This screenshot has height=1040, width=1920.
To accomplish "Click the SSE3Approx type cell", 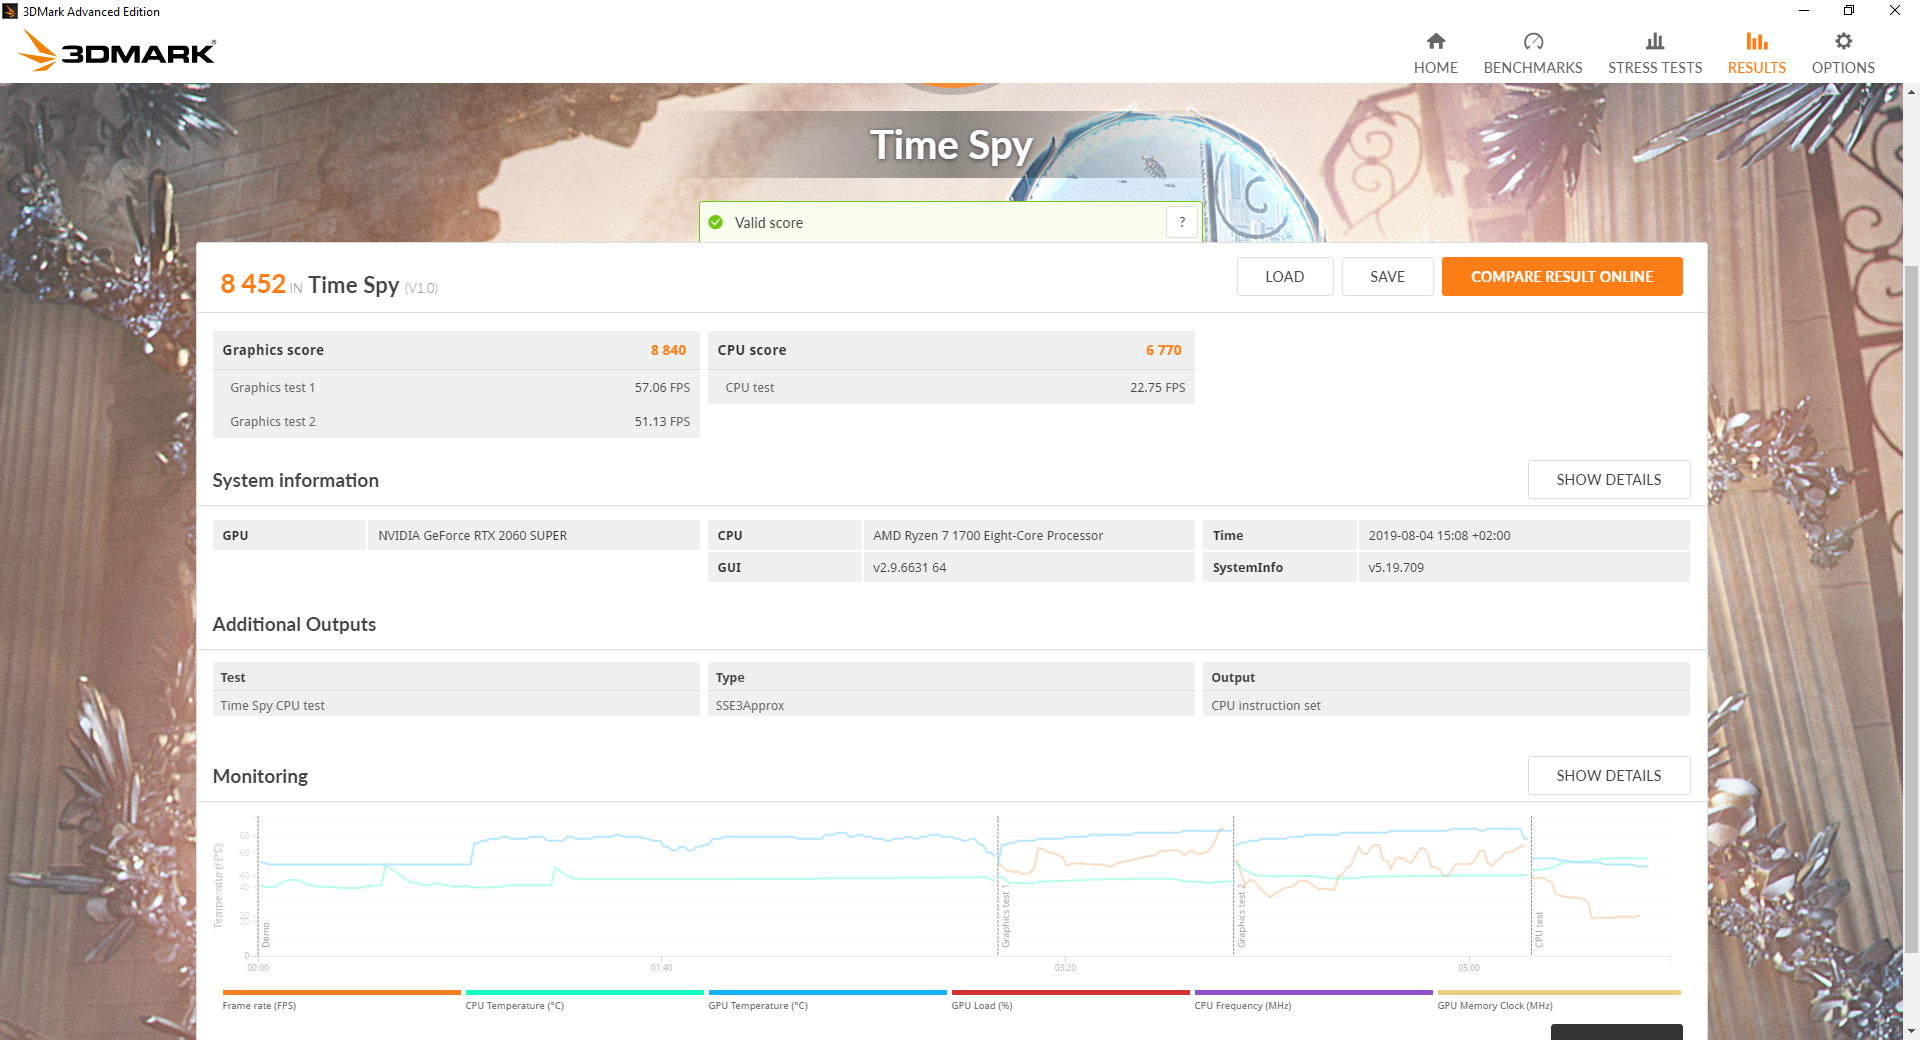I will 950,705.
